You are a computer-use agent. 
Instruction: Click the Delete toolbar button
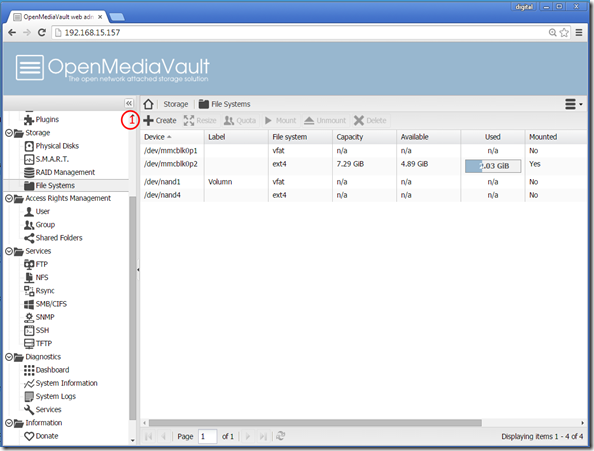pyautogui.click(x=370, y=120)
